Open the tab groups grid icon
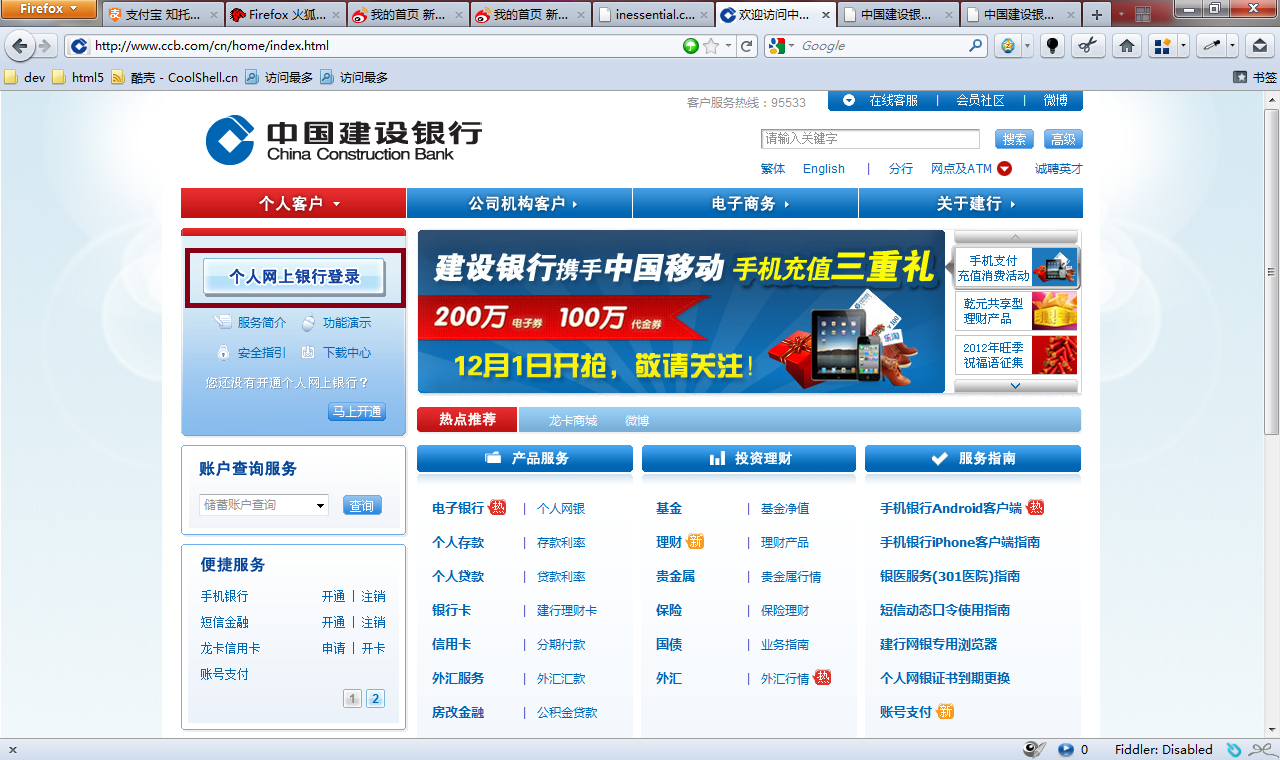 (1142, 15)
